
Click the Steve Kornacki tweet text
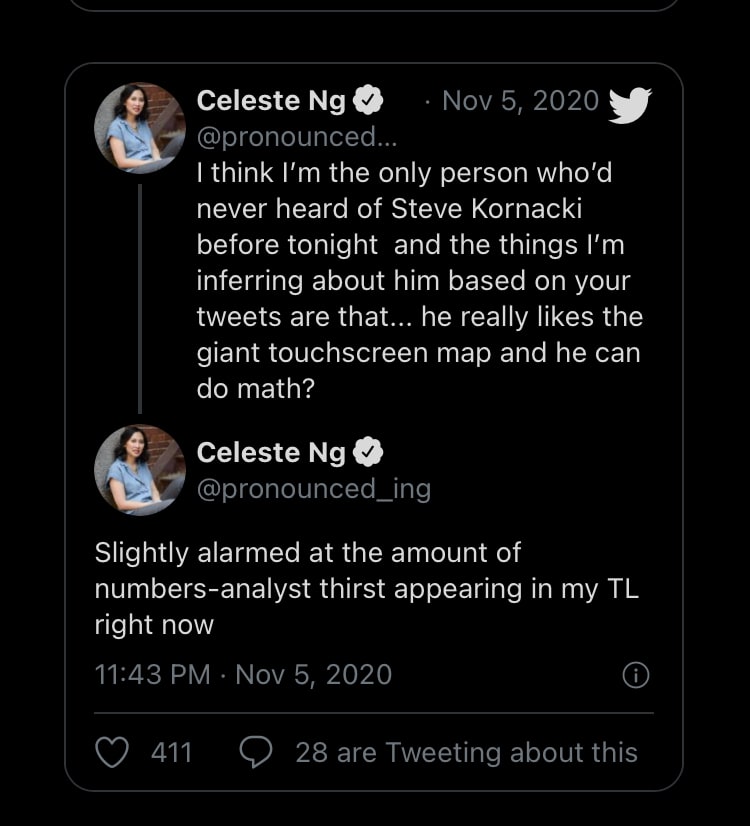click(418, 280)
